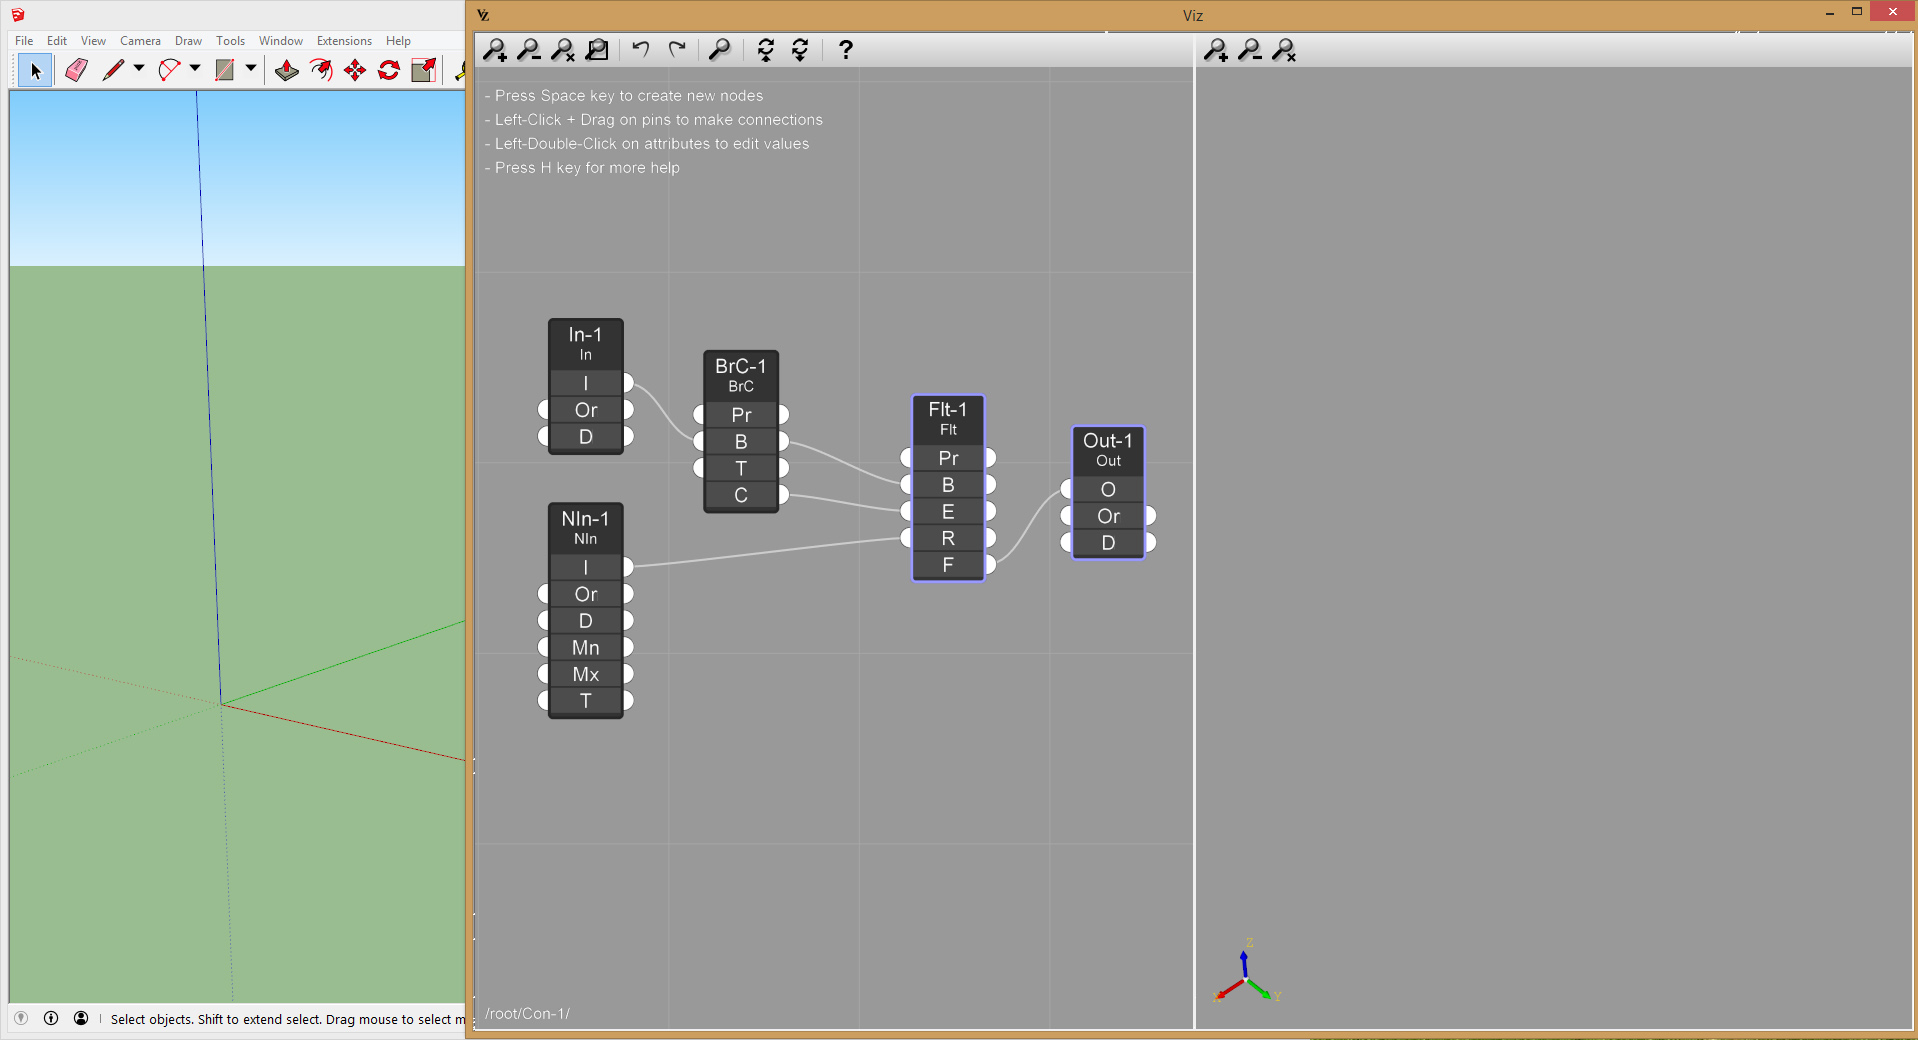Viewport: 1918px width, 1040px height.
Task: Select the BrC-1 node header
Action: pyautogui.click(x=741, y=375)
